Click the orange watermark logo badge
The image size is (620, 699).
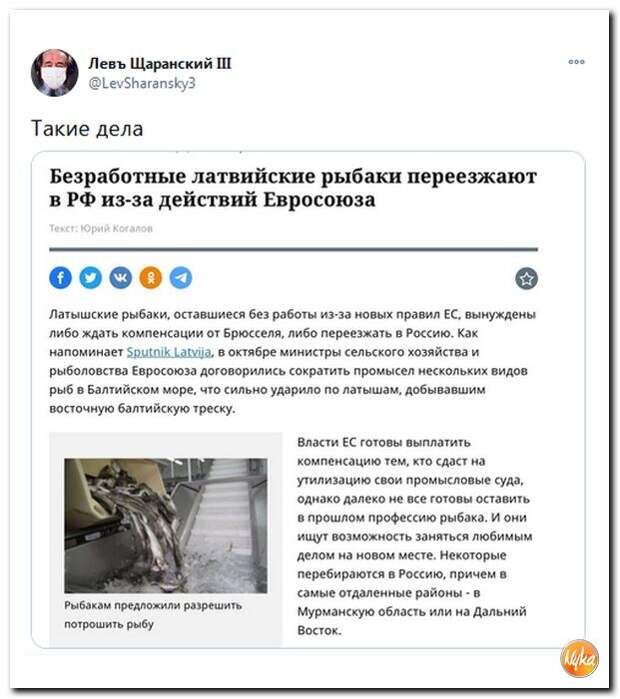click(x=579, y=658)
